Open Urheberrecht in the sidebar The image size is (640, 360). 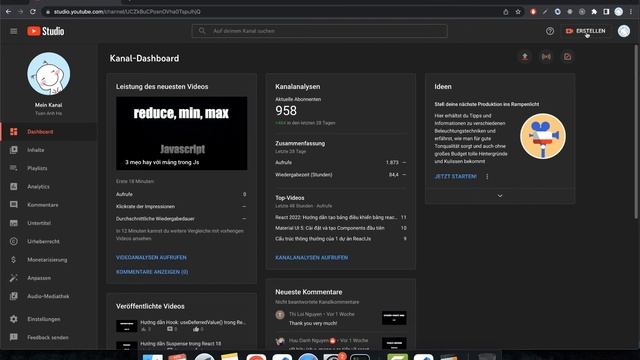[x=49, y=242]
